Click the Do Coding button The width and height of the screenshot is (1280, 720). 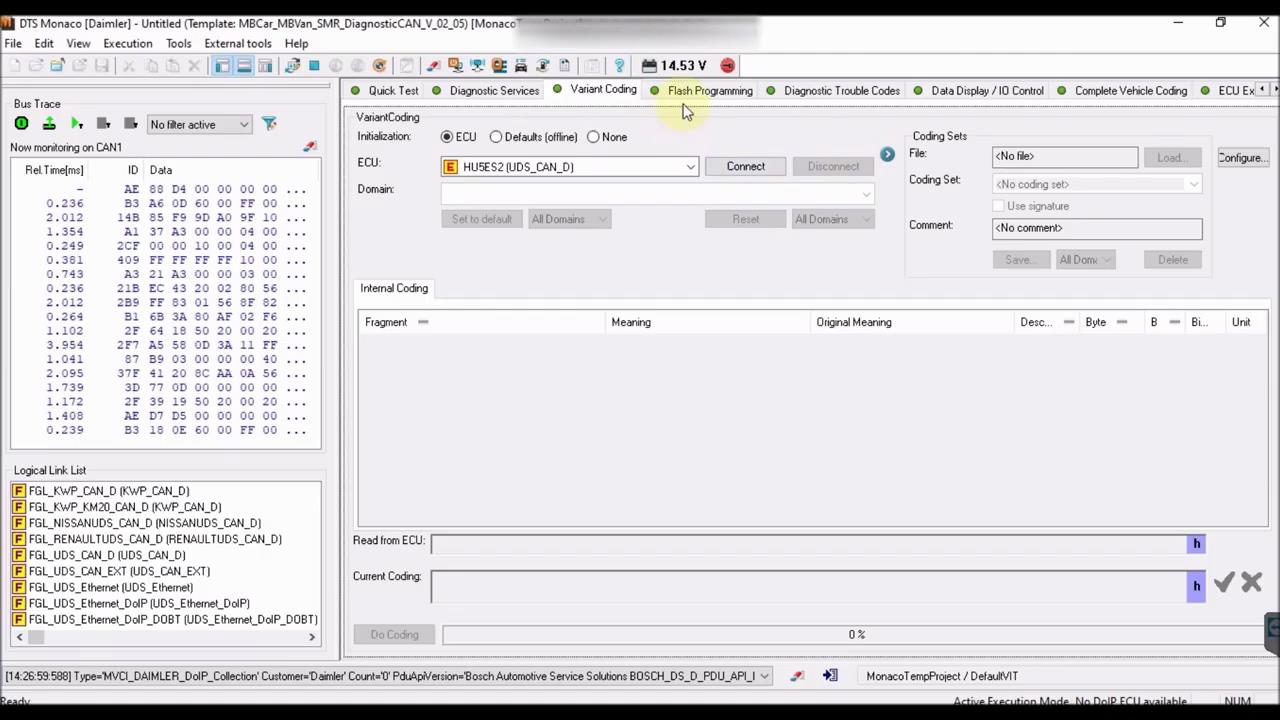tap(395, 634)
